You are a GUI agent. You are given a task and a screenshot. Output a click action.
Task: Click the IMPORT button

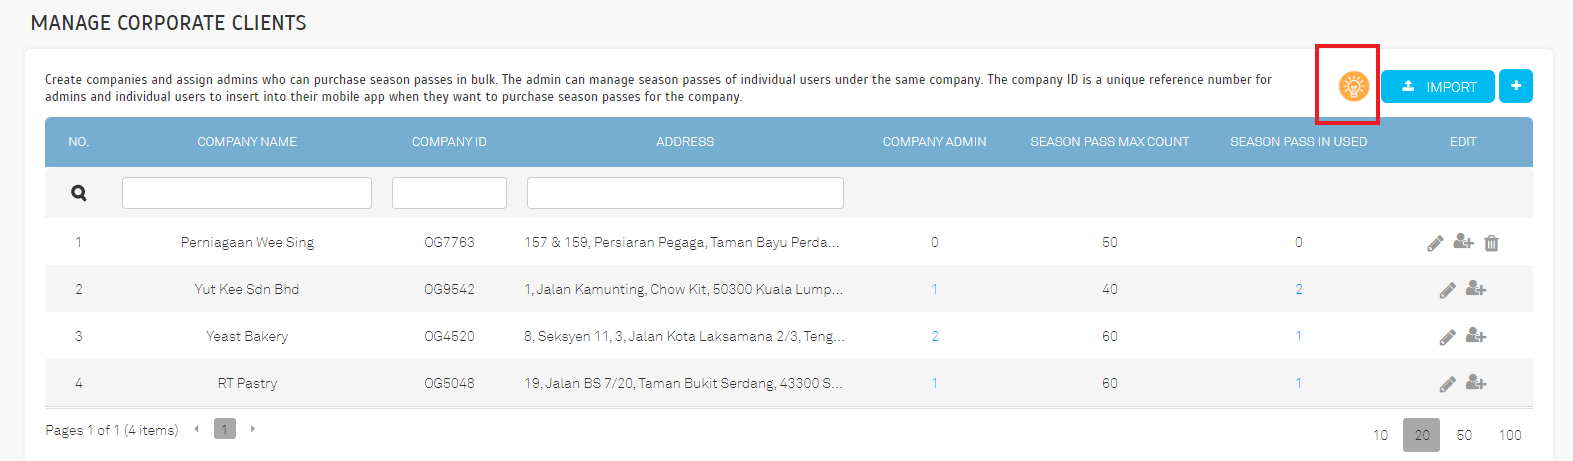click(1438, 87)
